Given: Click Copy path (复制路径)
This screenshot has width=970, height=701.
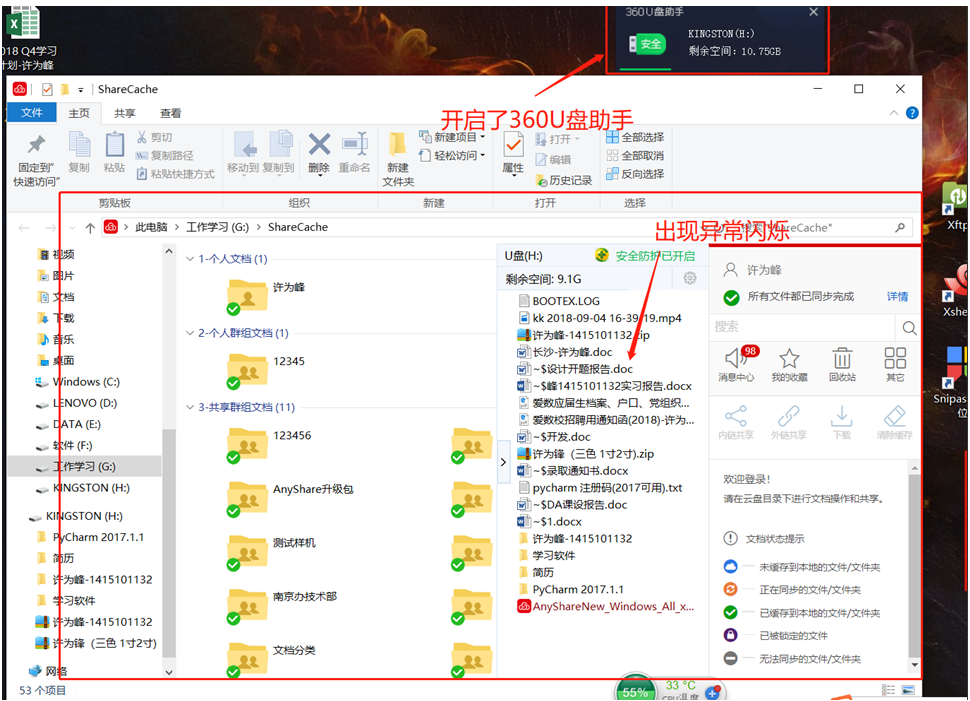Looking at the screenshot, I should pyautogui.click(x=165, y=155).
